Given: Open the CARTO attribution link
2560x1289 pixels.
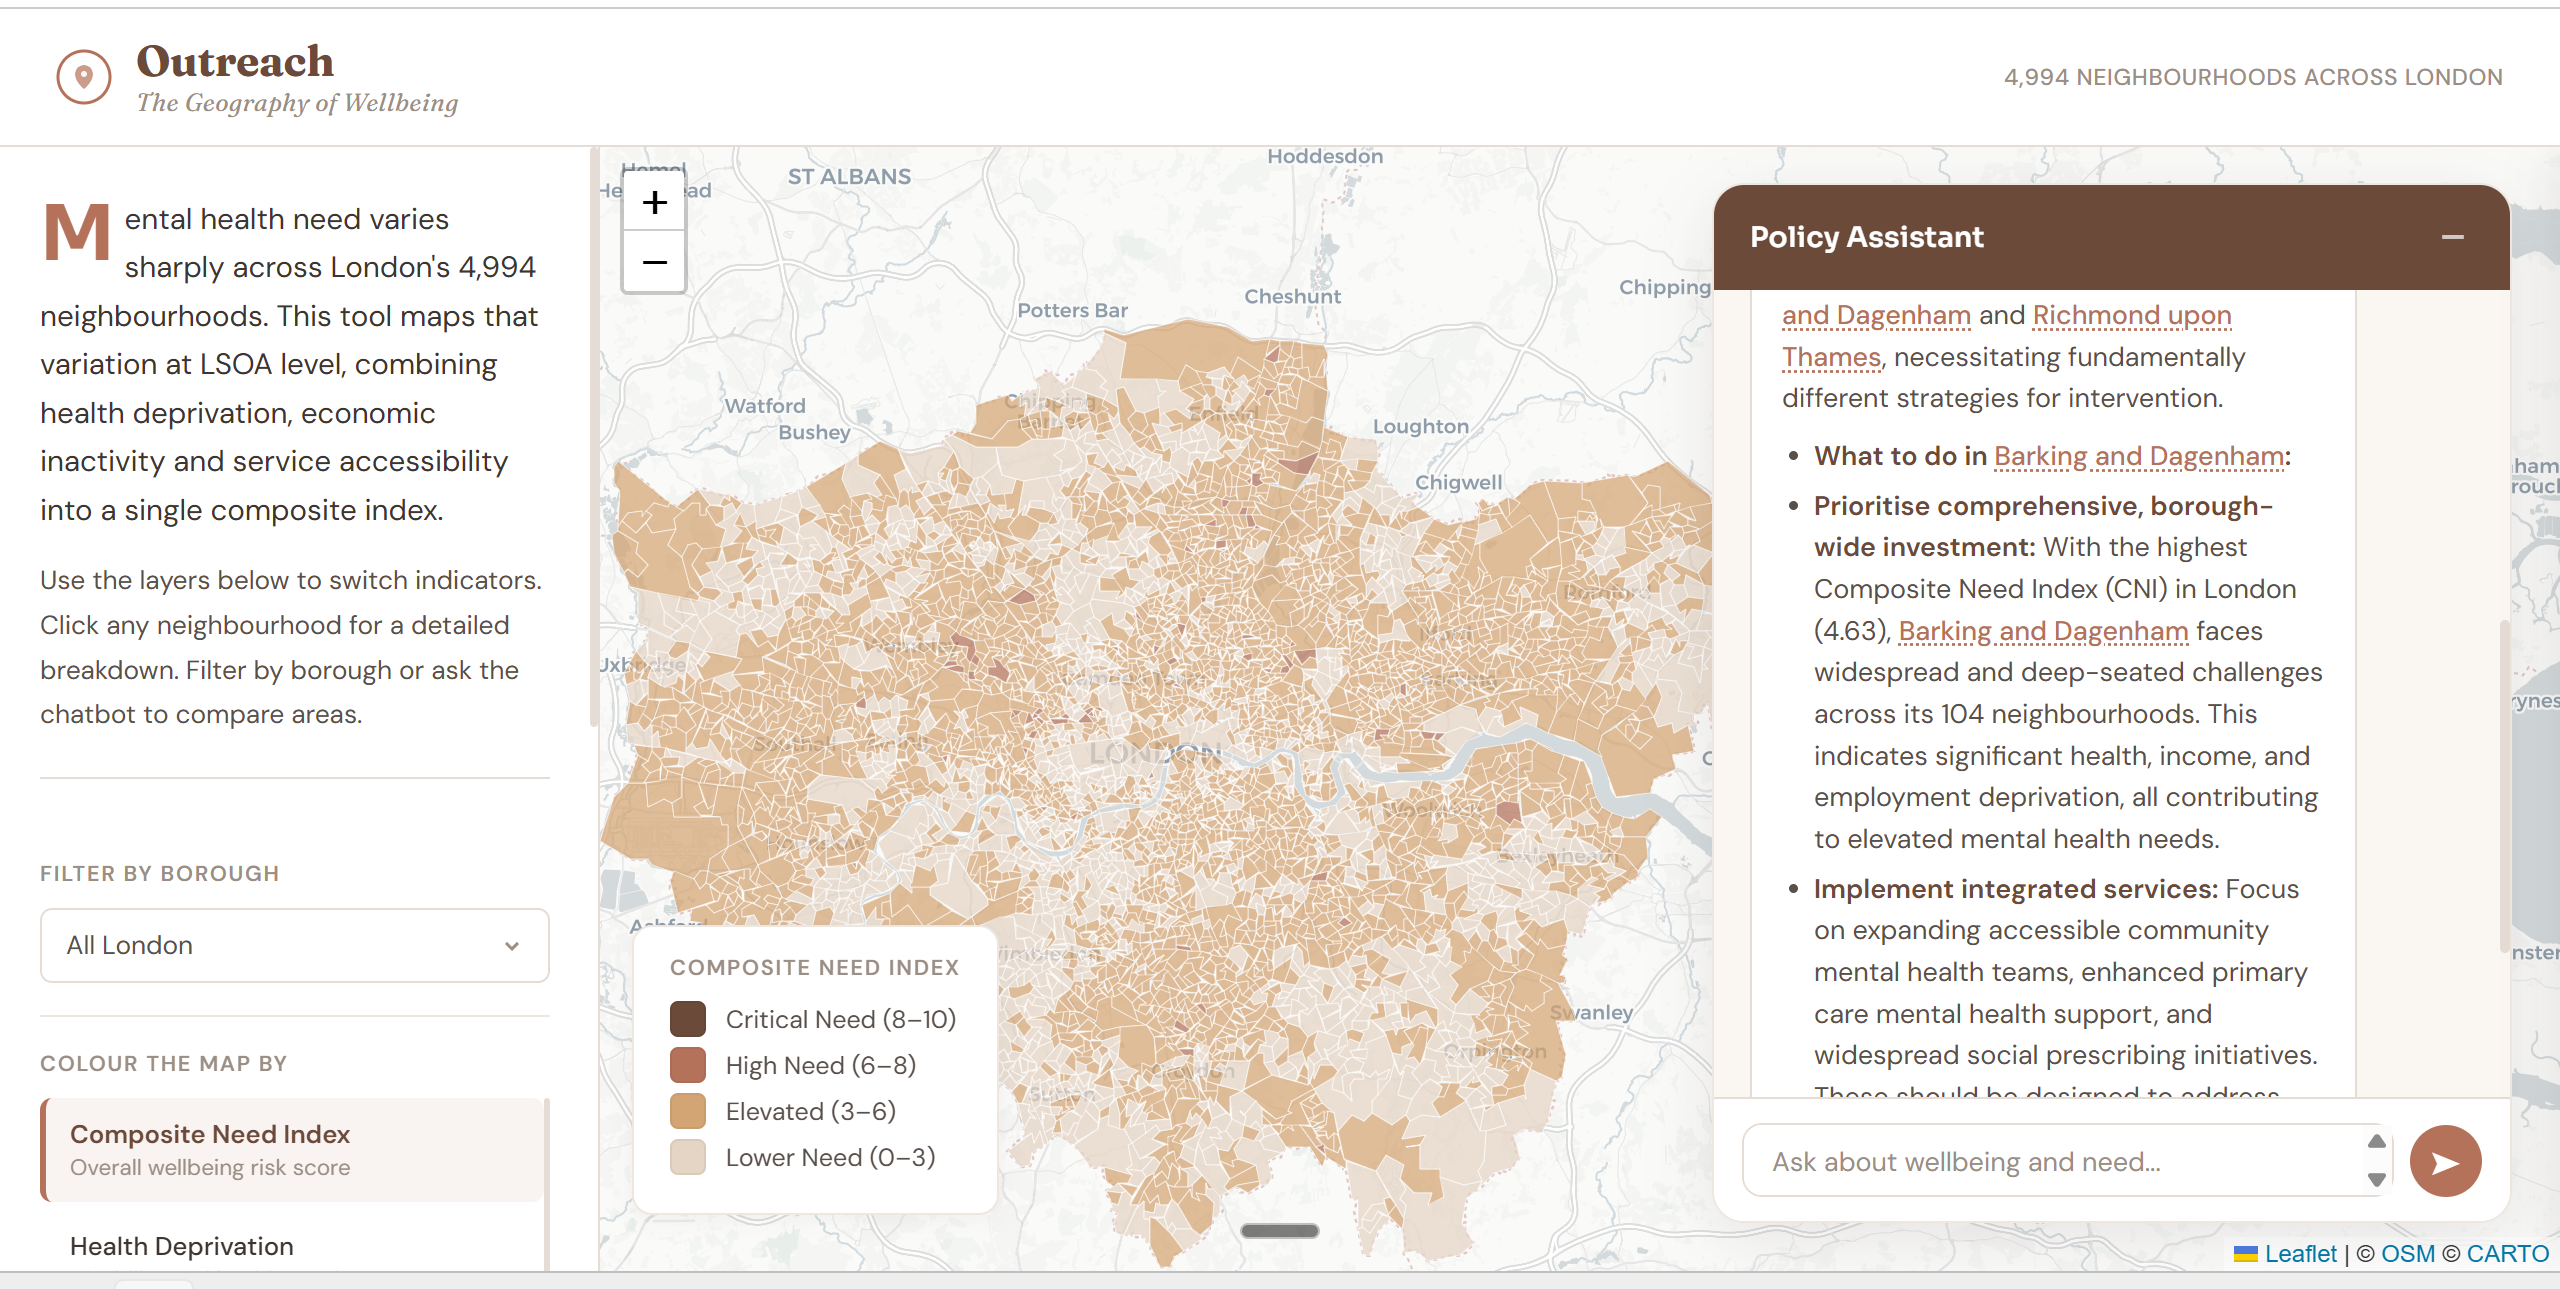Looking at the screenshot, I should pyautogui.click(x=2507, y=1254).
